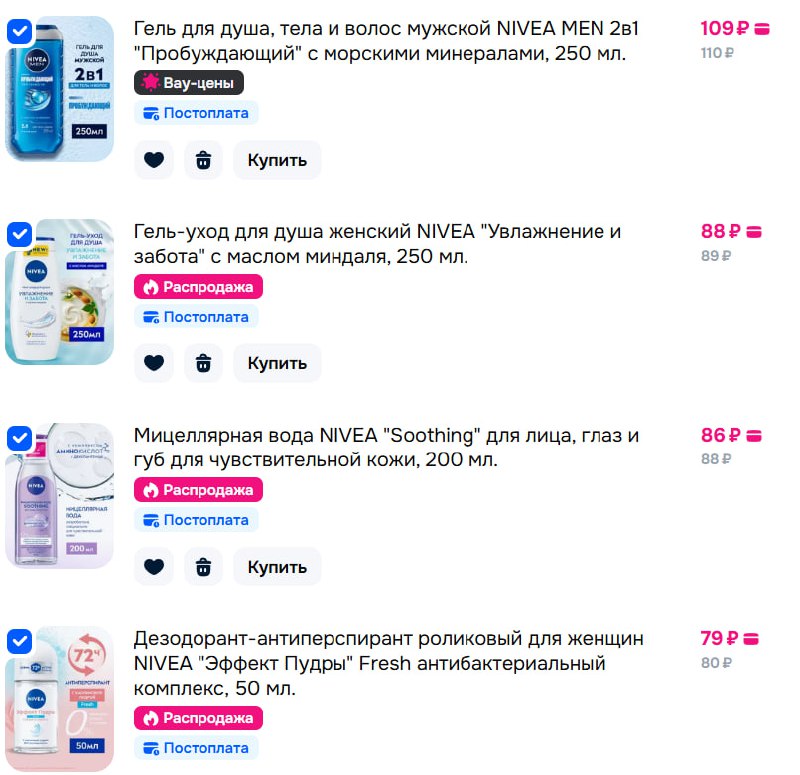Heart the Soothing micellar water item
800x775 pixels.
(154, 567)
